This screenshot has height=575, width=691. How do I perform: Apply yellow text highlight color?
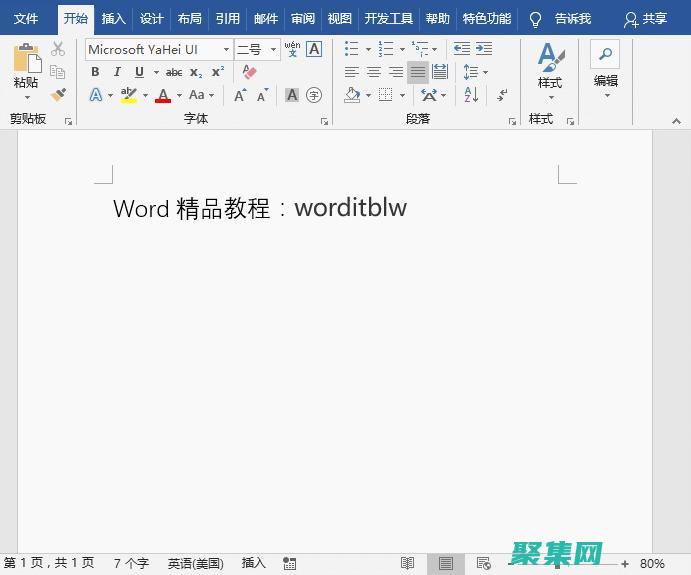(x=129, y=95)
